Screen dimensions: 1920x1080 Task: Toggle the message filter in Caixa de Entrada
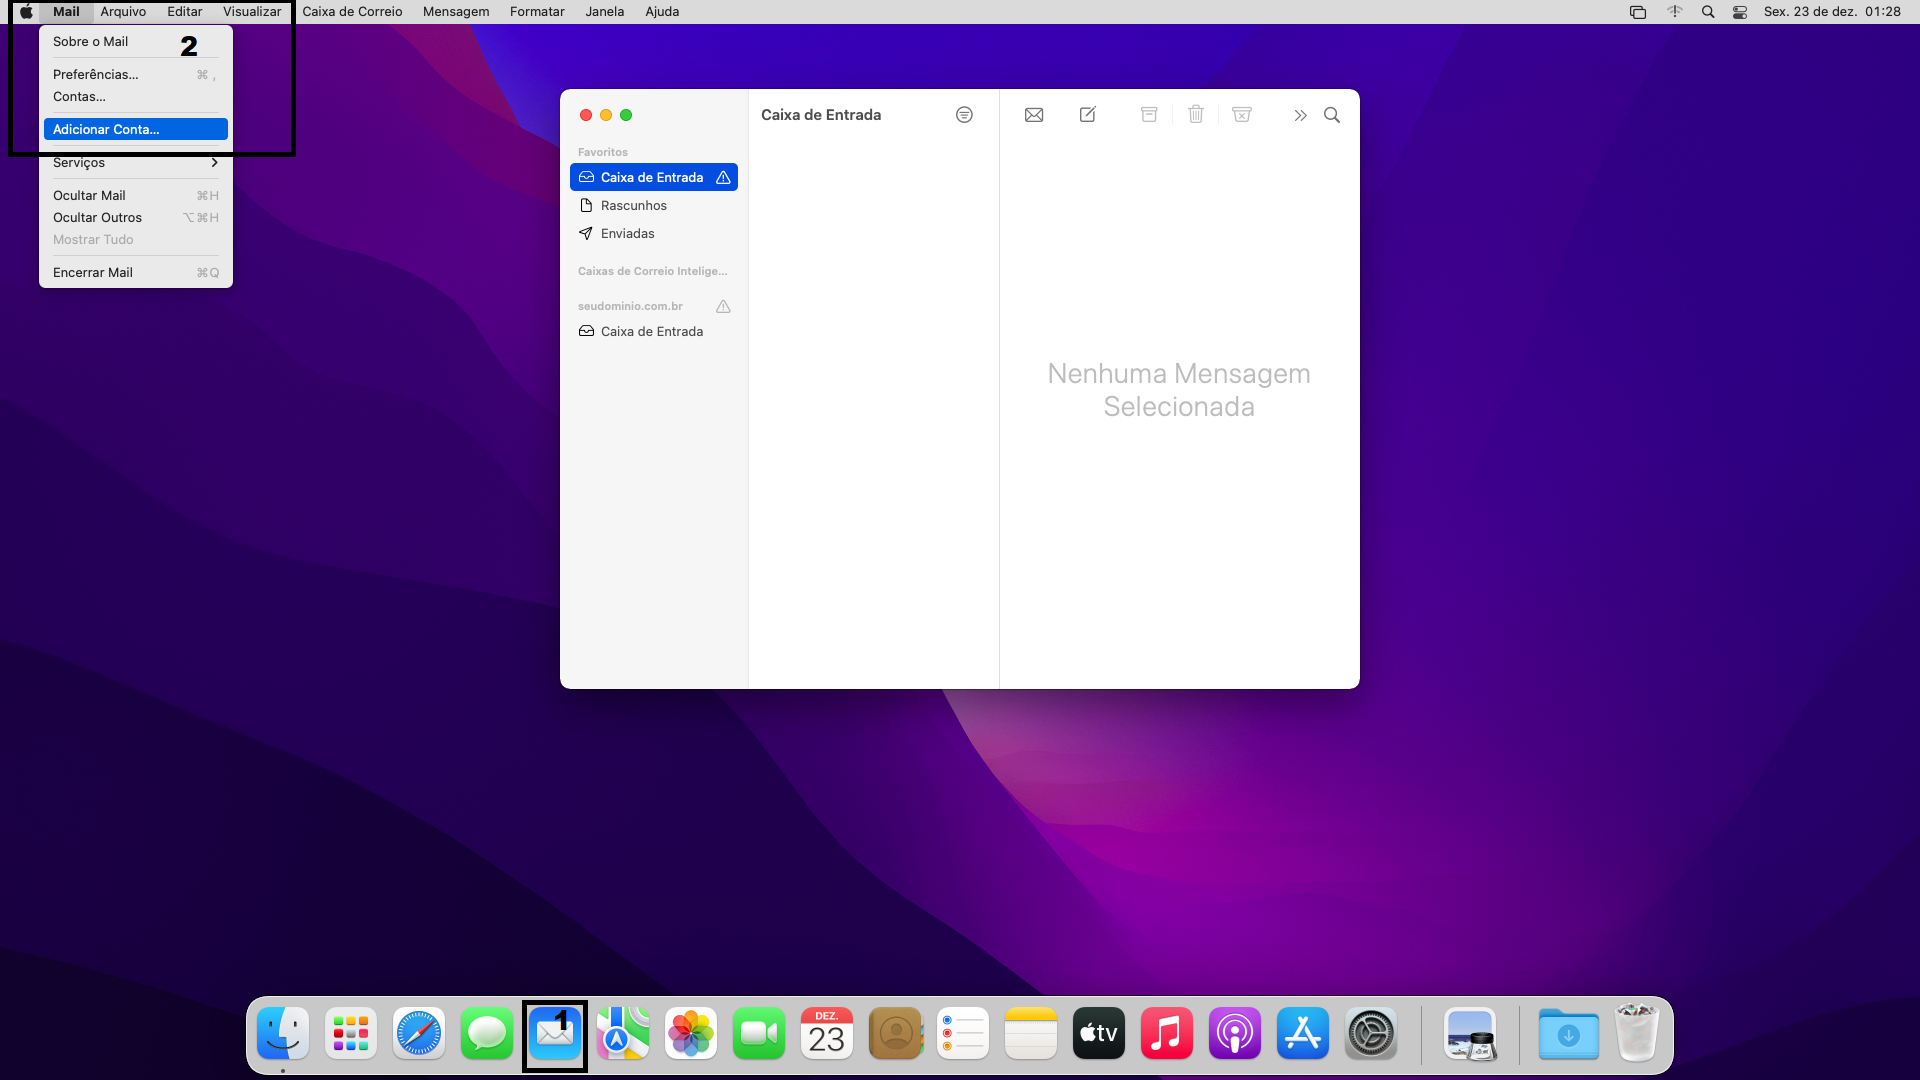[964, 115]
